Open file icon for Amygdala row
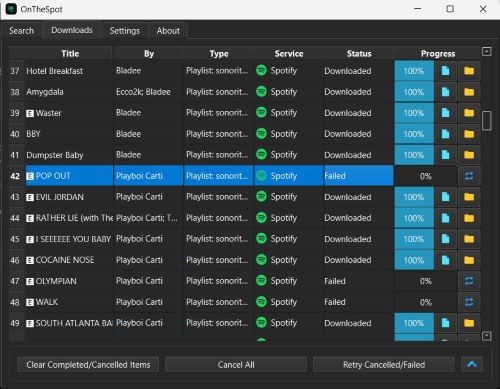The height and width of the screenshot is (389, 500). 445,92
